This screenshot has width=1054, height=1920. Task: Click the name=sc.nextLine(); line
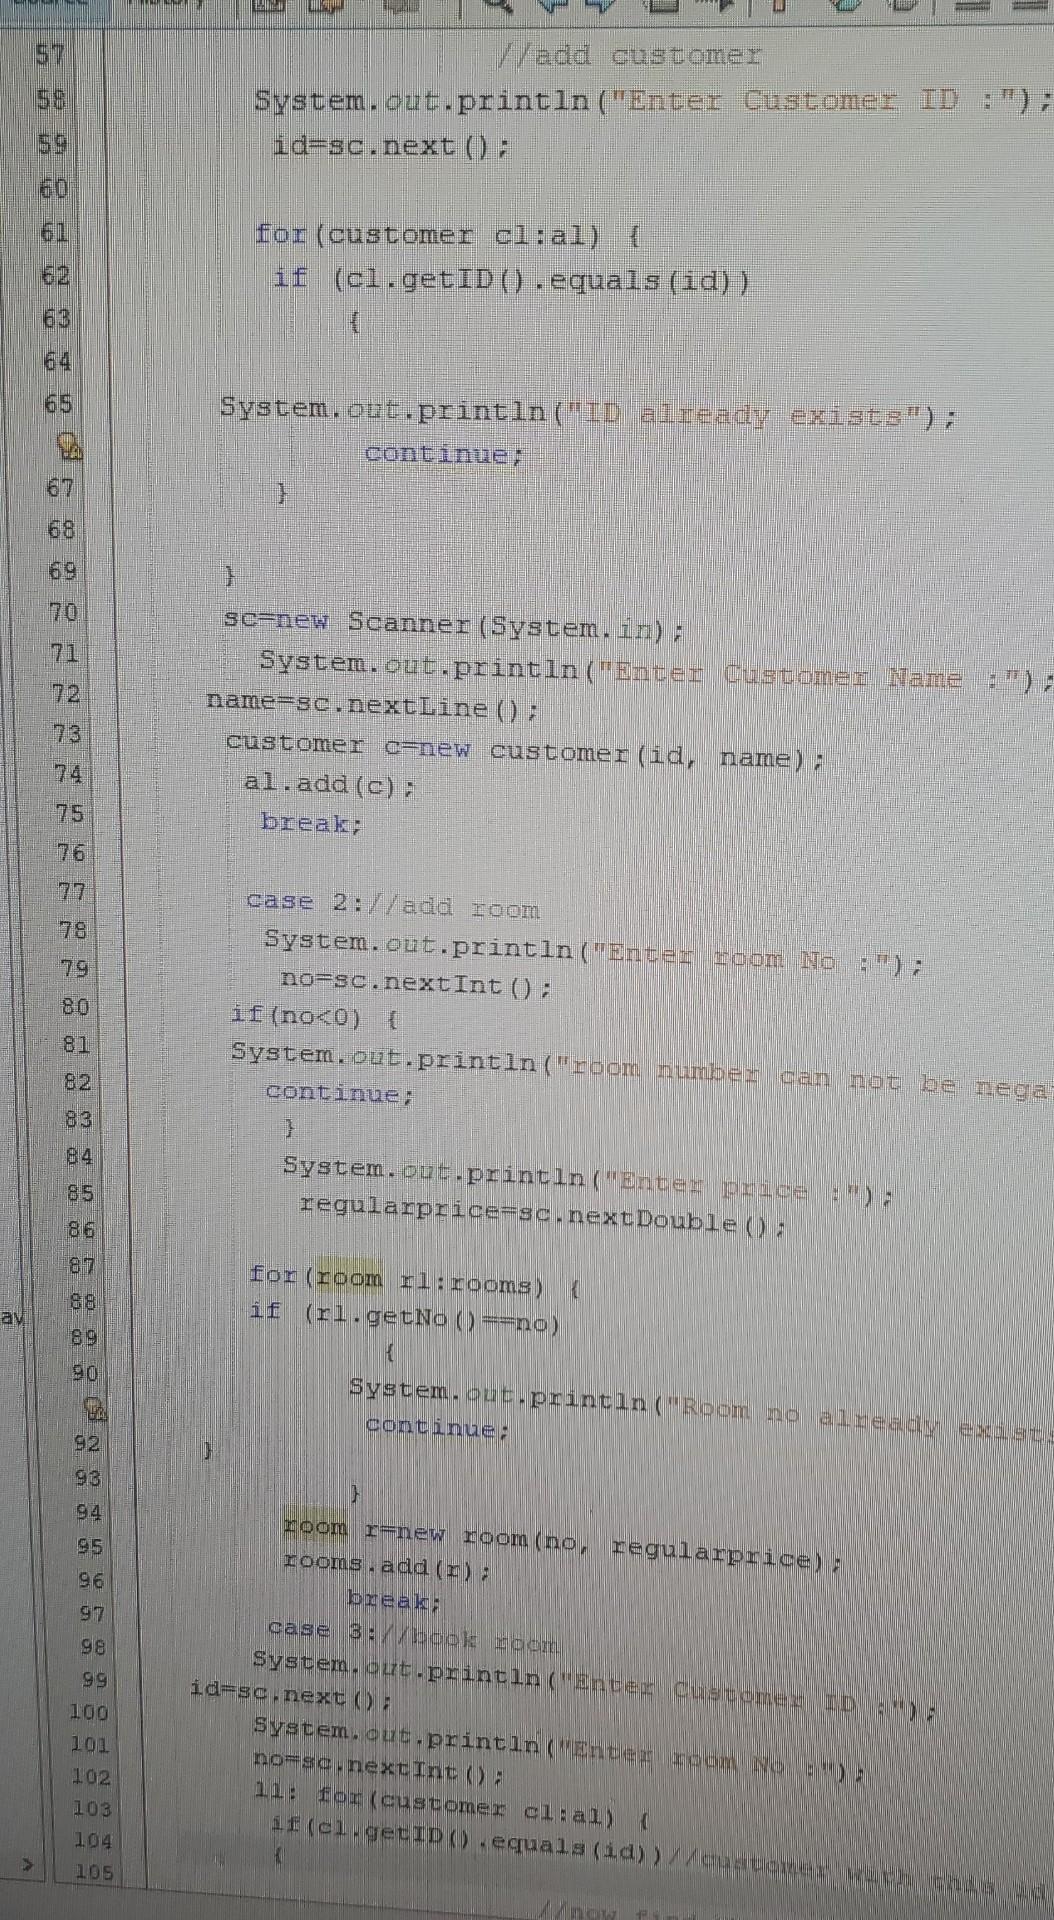[373, 704]
